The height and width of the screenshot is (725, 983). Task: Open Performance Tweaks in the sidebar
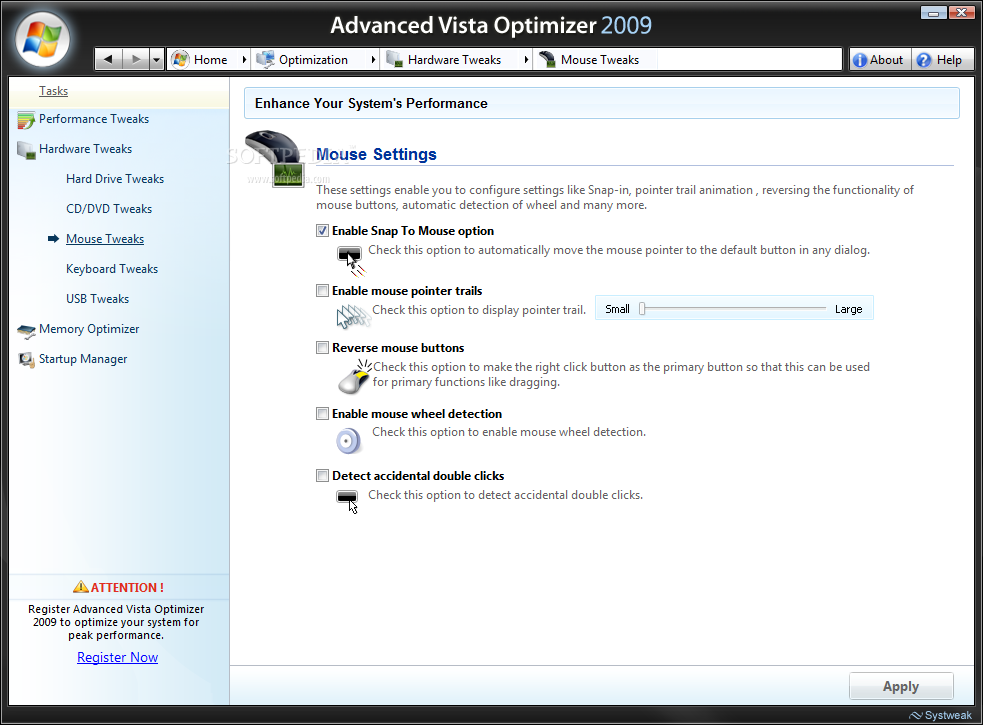[94, 119]
